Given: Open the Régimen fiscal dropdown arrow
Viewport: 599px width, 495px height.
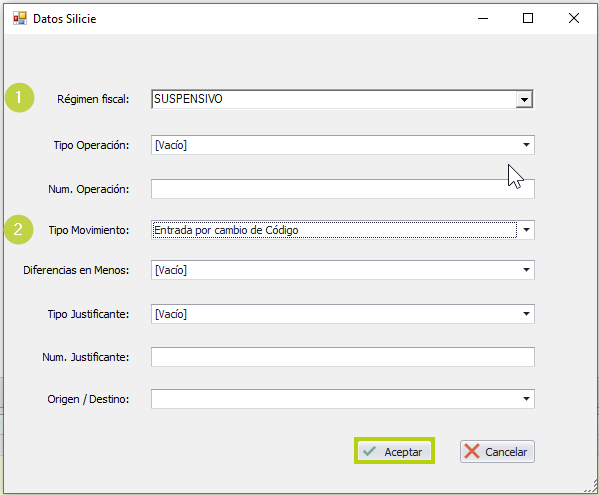Looking at the screenshot, I should coord(525,99).
